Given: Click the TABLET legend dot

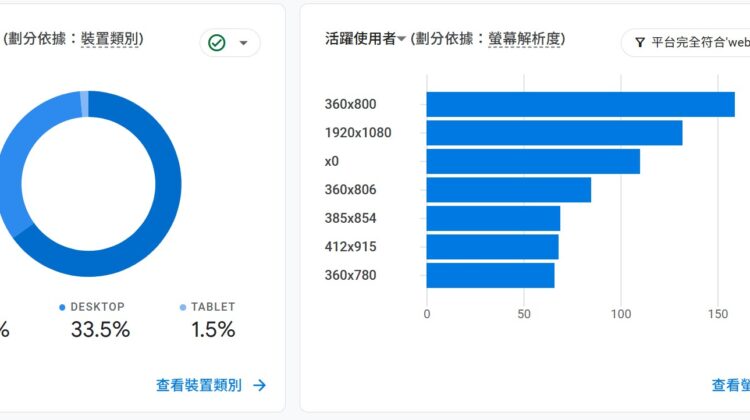Looking at the screenshot, I should pyautogui.click(x=182, y=308).
